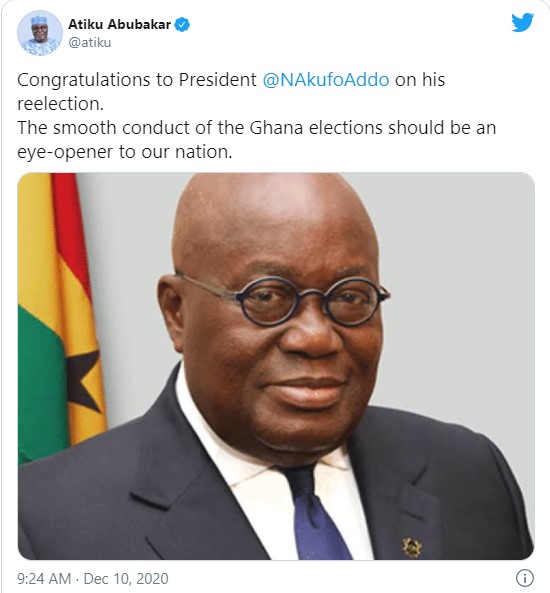The height and width of the screenshot is (593, 550).
Task: Click the 'eye-opener to our nation' line
Action: coord(124,152)
